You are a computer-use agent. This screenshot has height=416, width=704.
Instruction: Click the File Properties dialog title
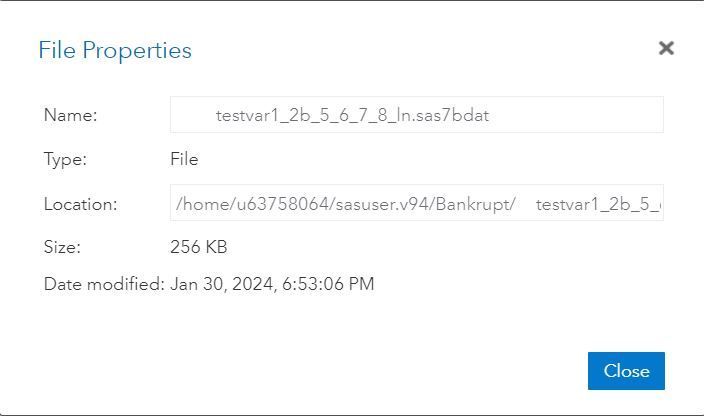tap(115, 50)
